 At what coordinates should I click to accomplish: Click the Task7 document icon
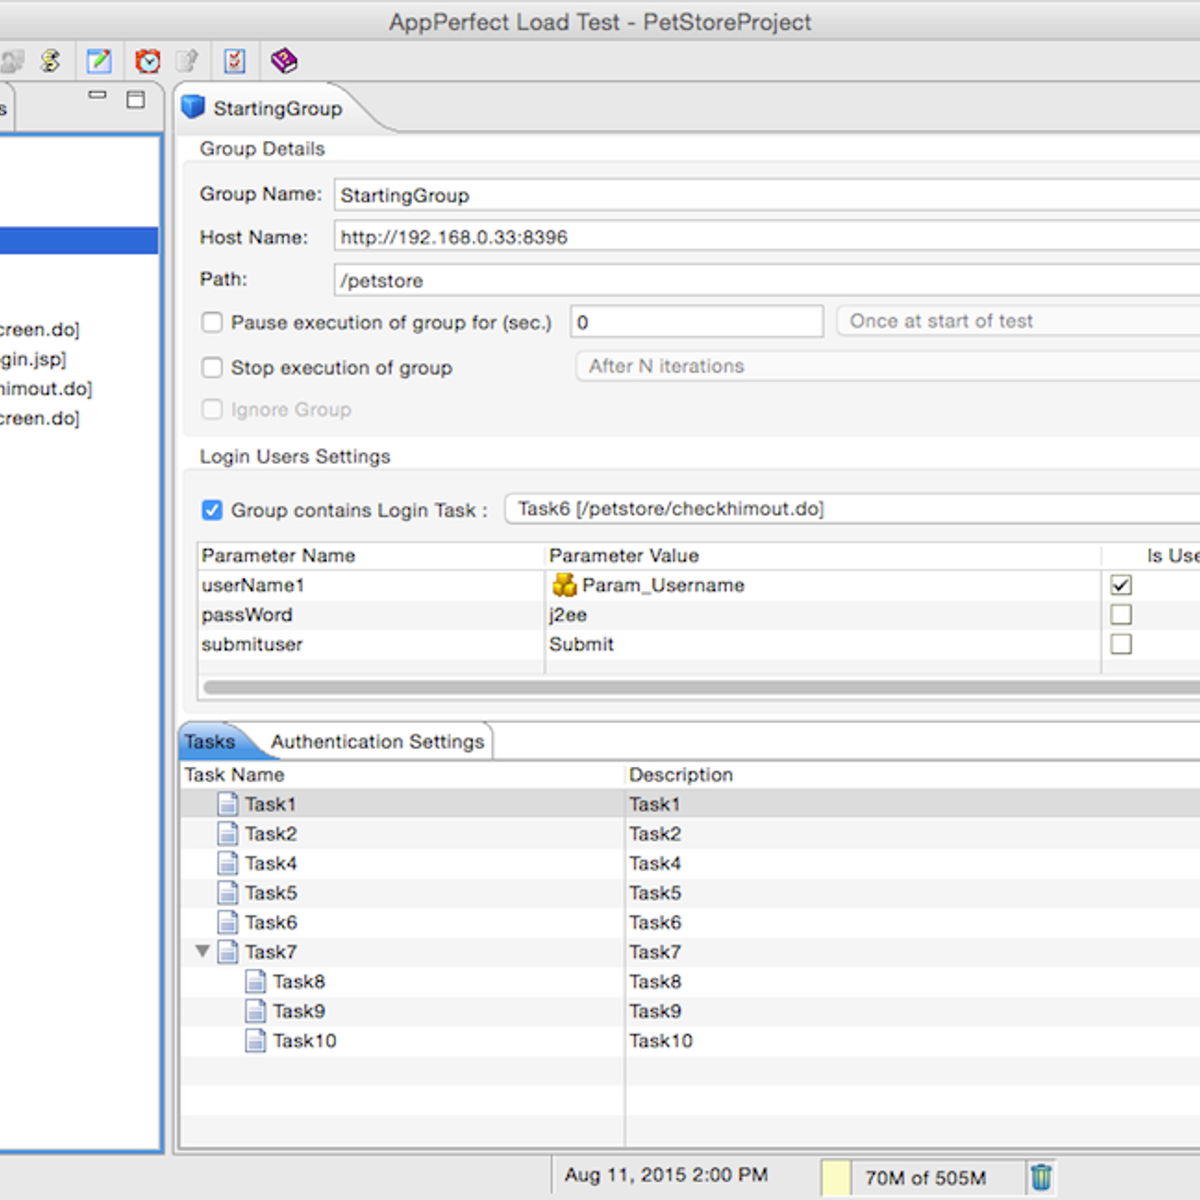[228, 952]
